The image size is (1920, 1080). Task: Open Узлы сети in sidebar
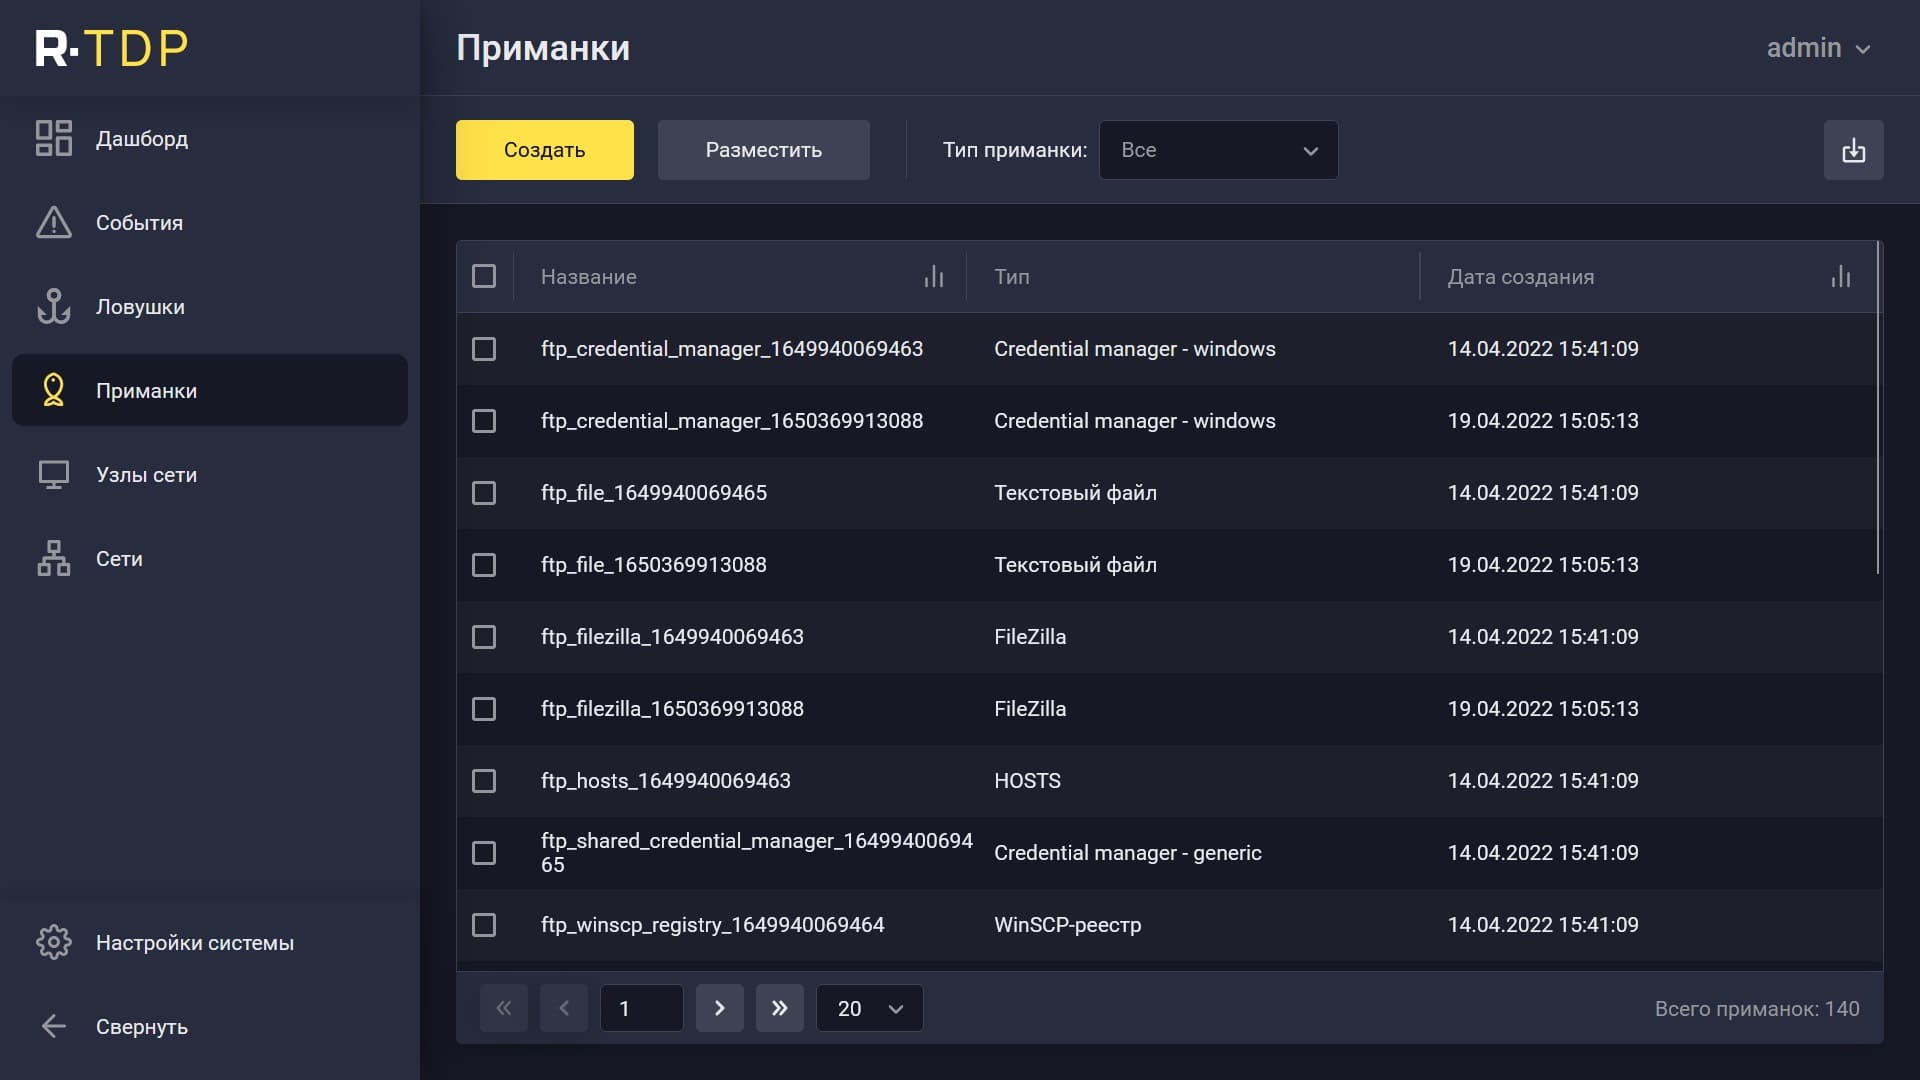click(210, 474)
